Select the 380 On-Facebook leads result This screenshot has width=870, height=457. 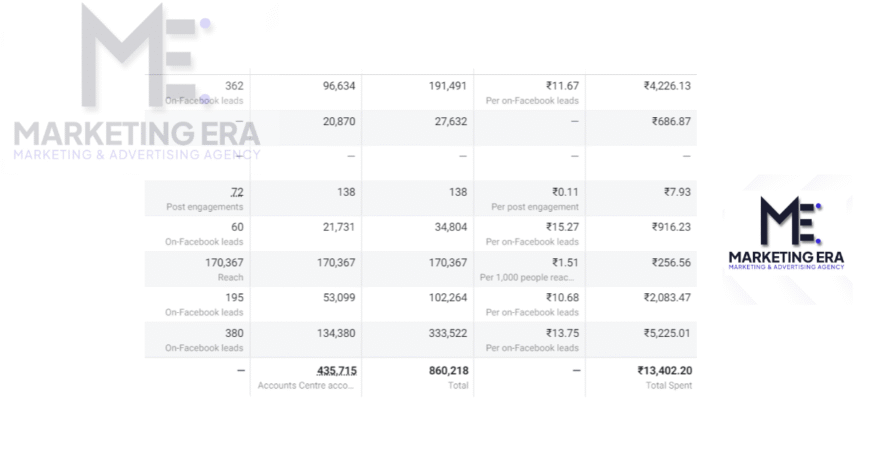pyautogui.click(x=234, y=334)
